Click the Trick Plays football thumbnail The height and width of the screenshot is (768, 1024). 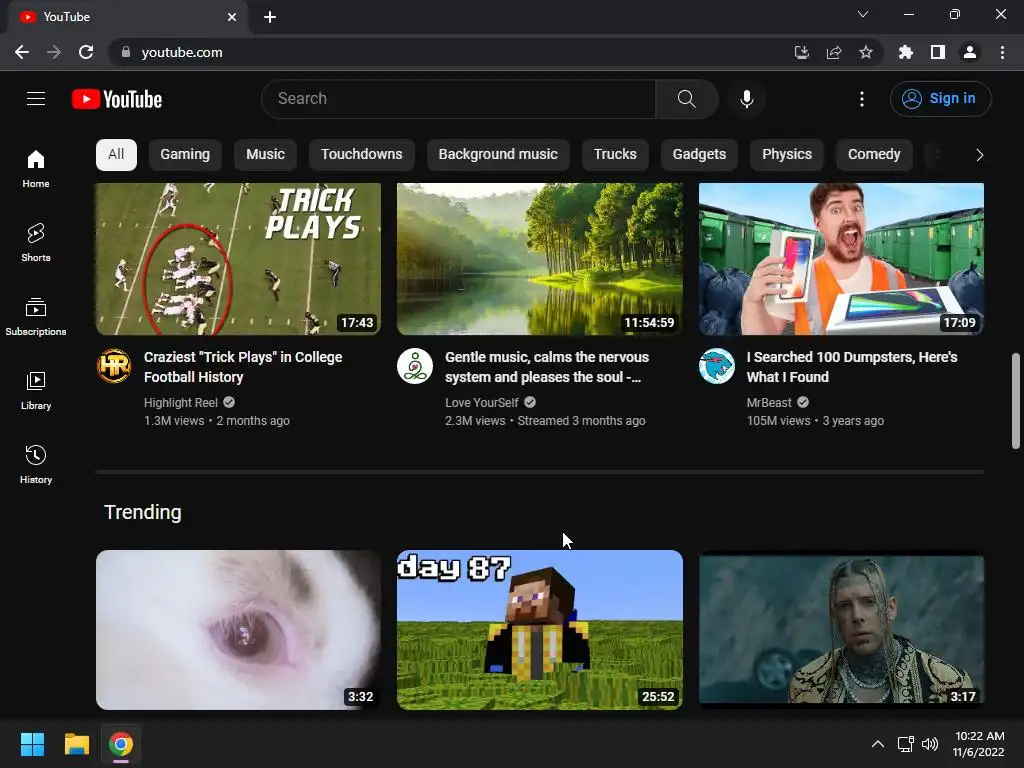tap(238, 259)
